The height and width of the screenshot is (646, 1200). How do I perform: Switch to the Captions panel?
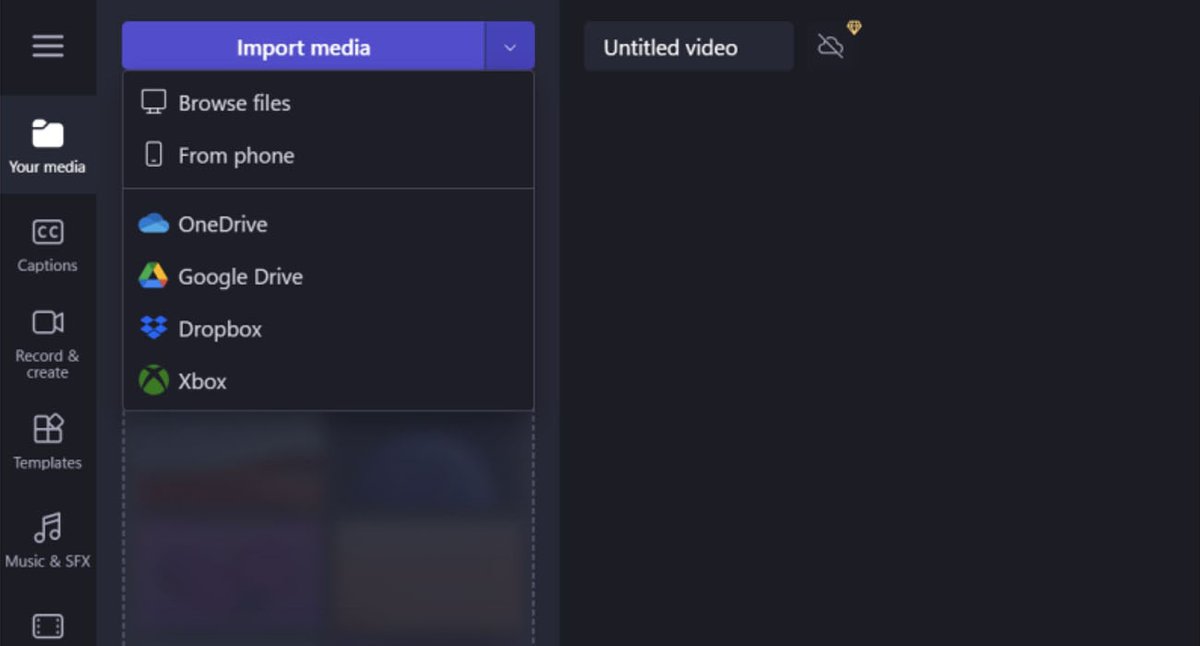[x=47, y=246]
